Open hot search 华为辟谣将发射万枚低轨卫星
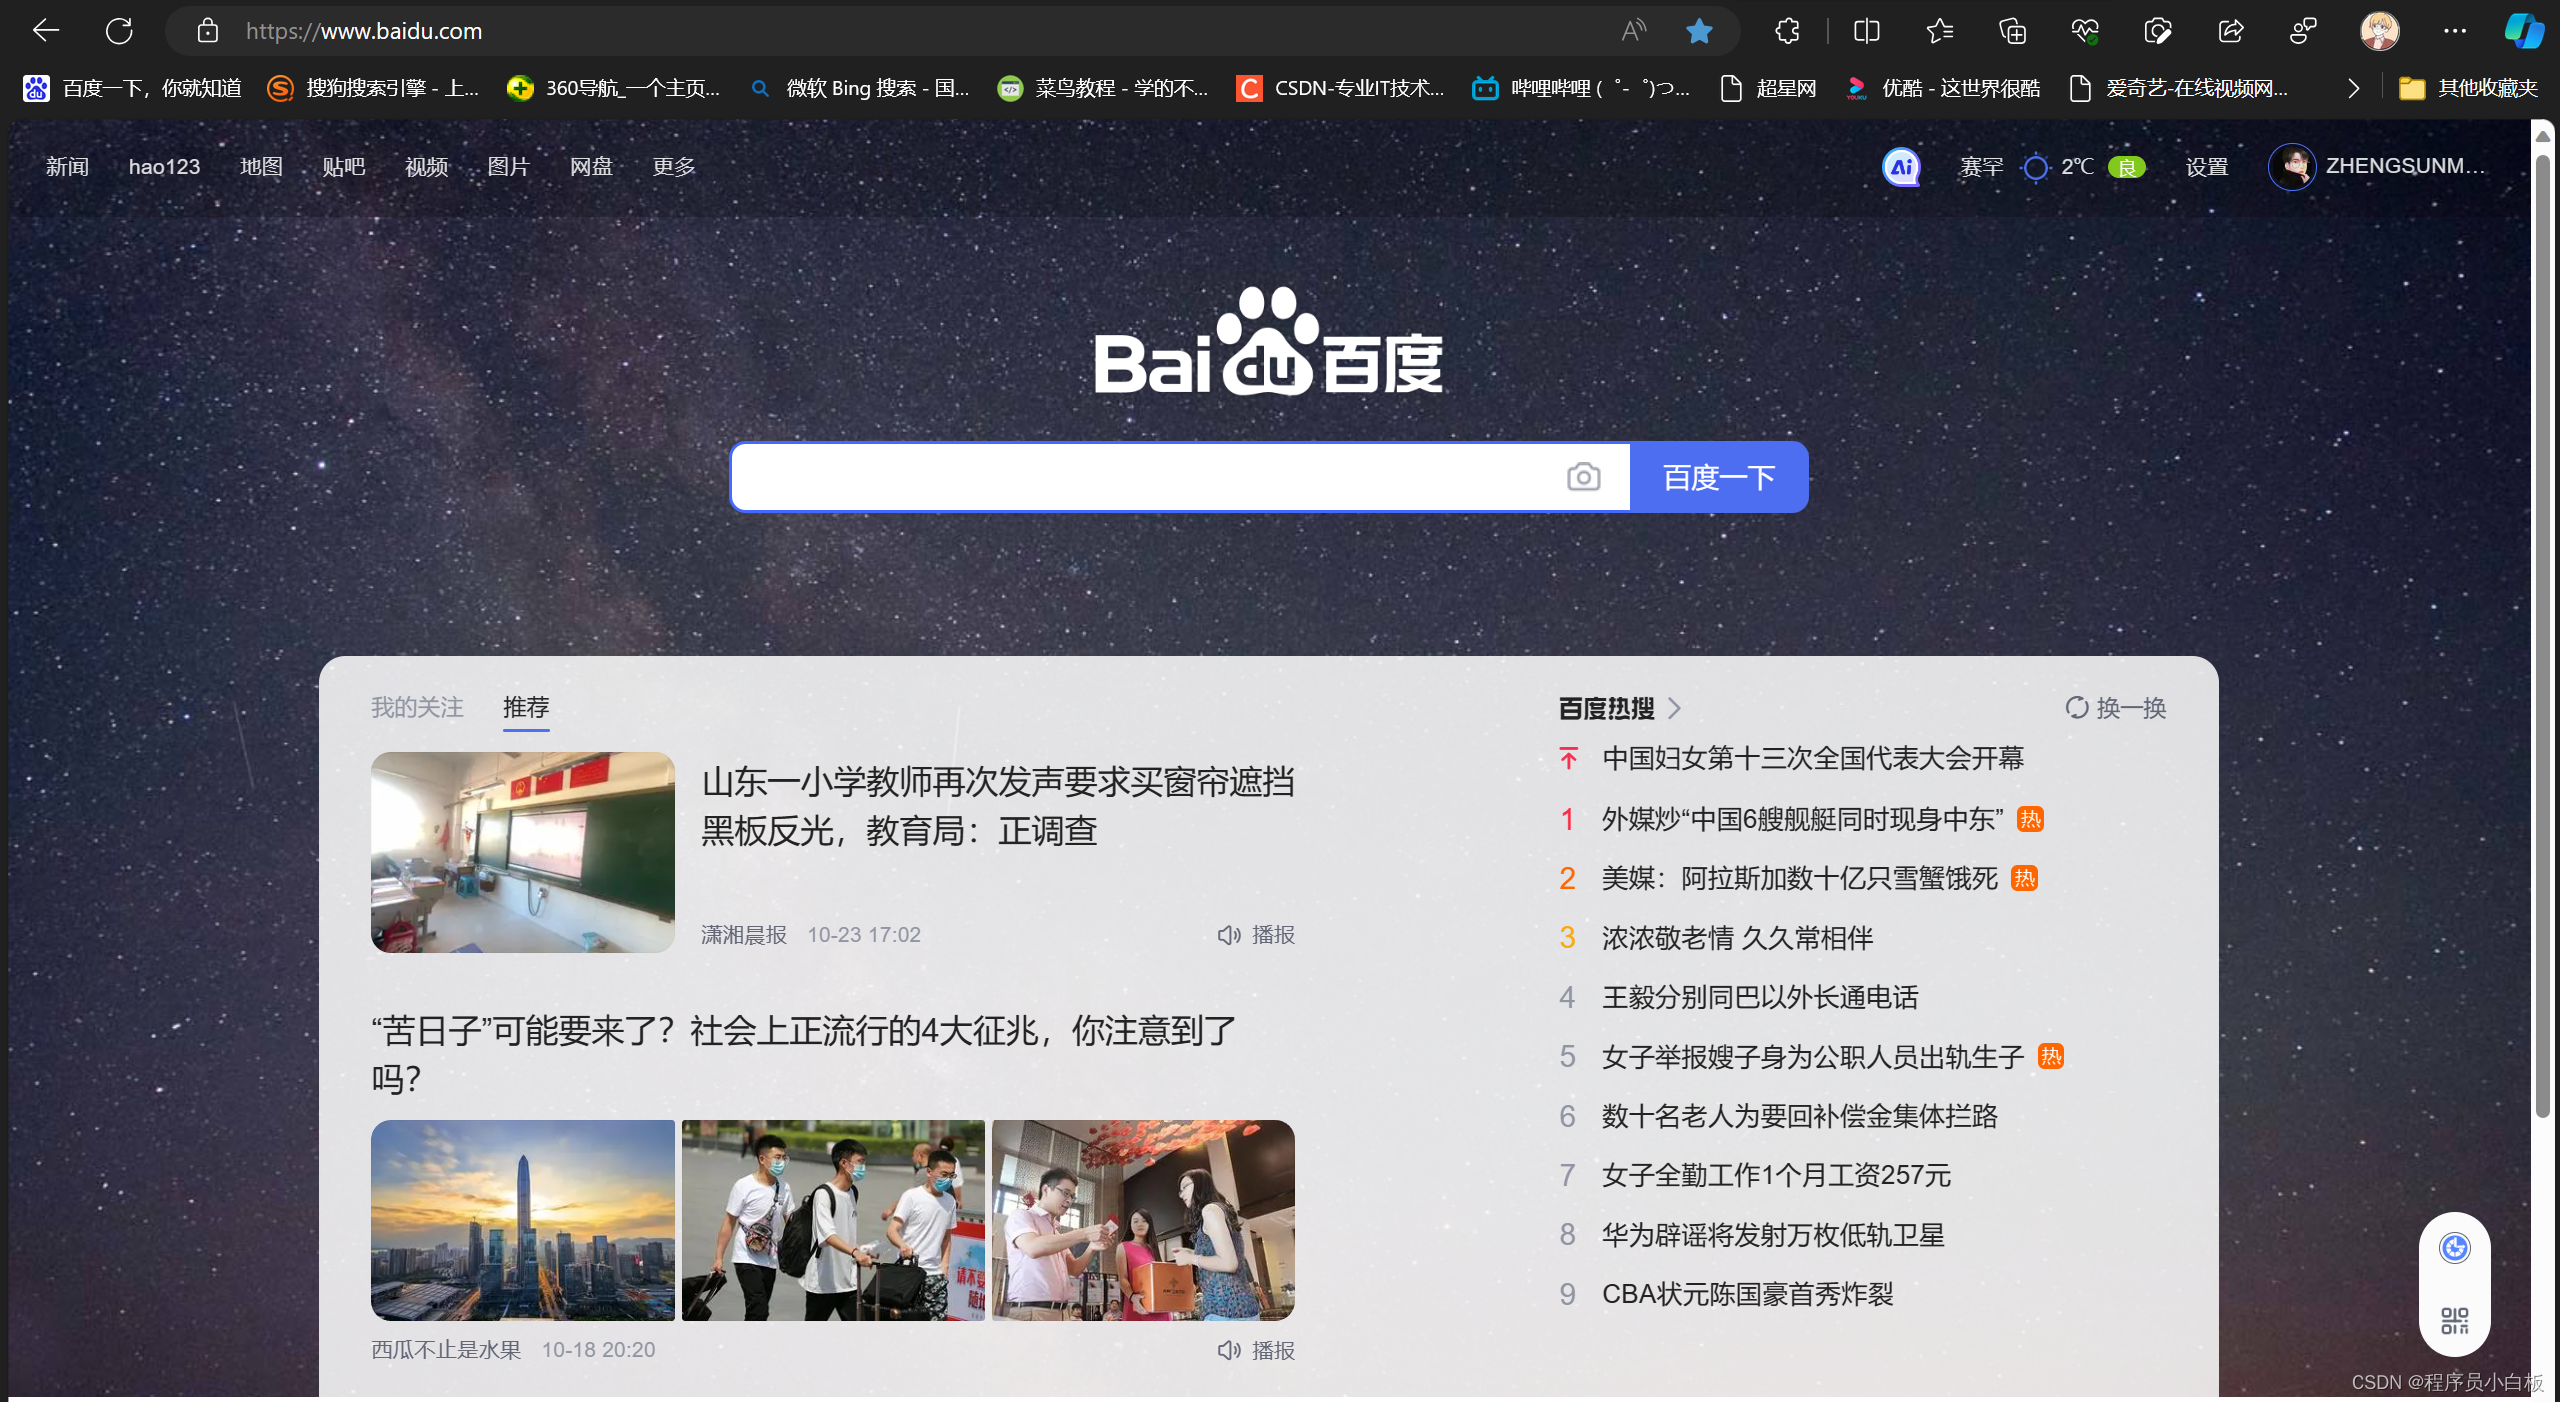The height and width of the screenshot is (1402, 2560). [x=1772, y=1235]
